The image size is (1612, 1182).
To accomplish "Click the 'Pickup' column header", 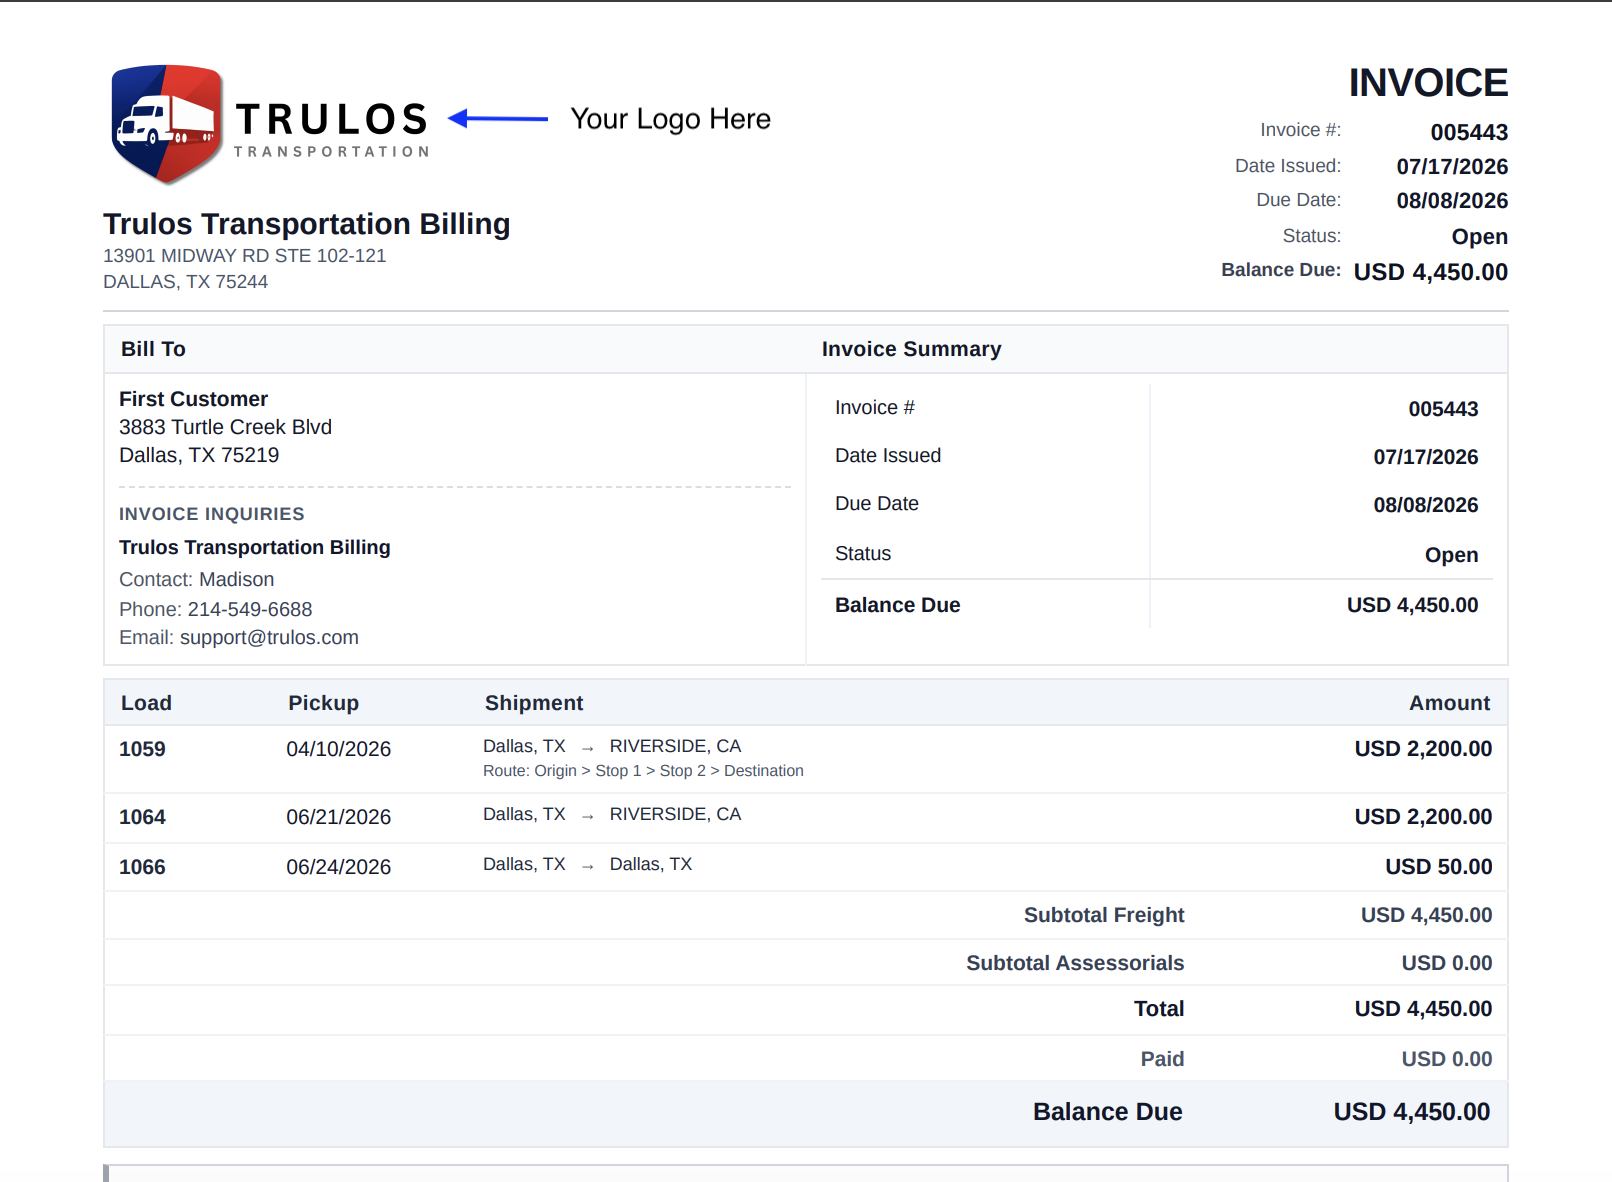I will pyautogui.click(x=323, y=703).
